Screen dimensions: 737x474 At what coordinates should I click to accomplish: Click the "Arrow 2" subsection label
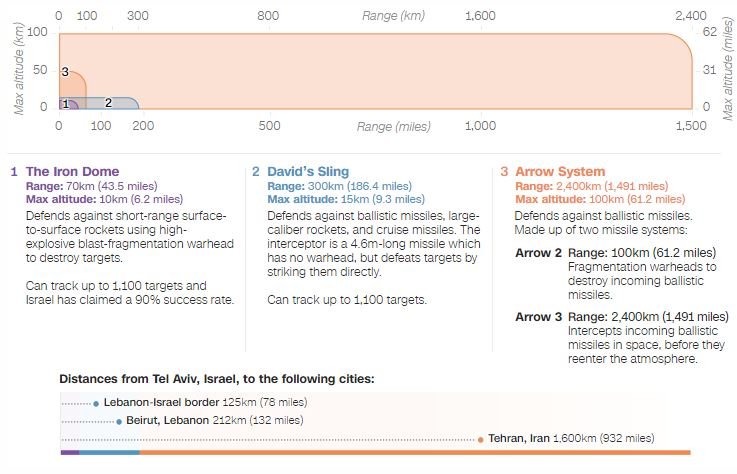pyautogui.click(x=538, y=254)
